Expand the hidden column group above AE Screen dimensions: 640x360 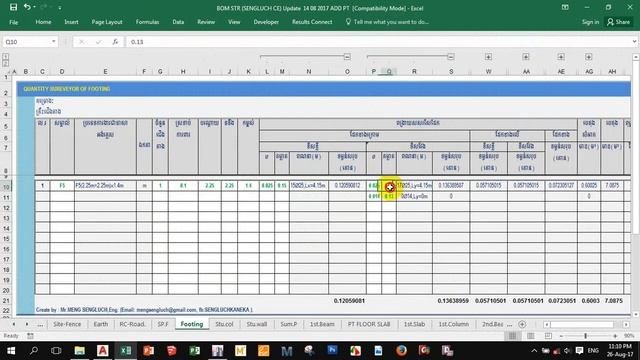561,57
